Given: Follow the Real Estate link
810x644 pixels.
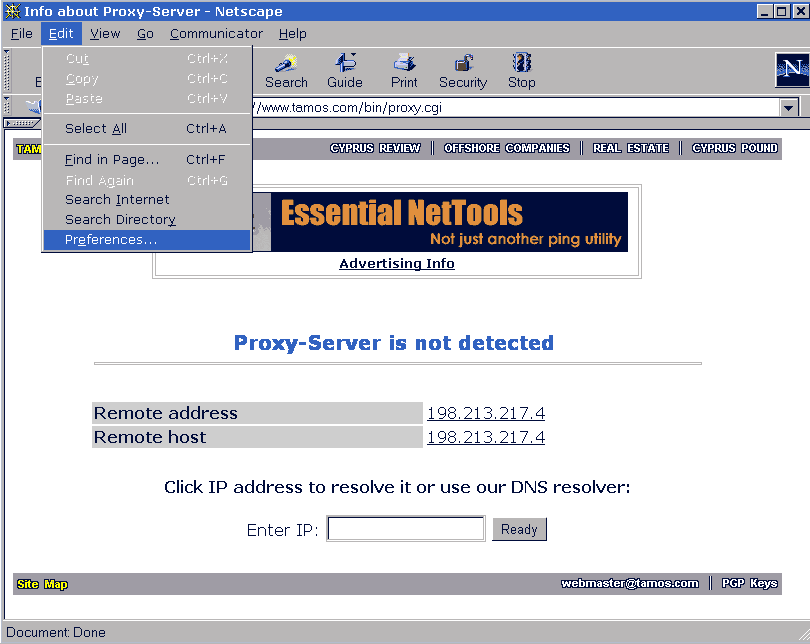Looking at the screenshot, I should (631, 148).
